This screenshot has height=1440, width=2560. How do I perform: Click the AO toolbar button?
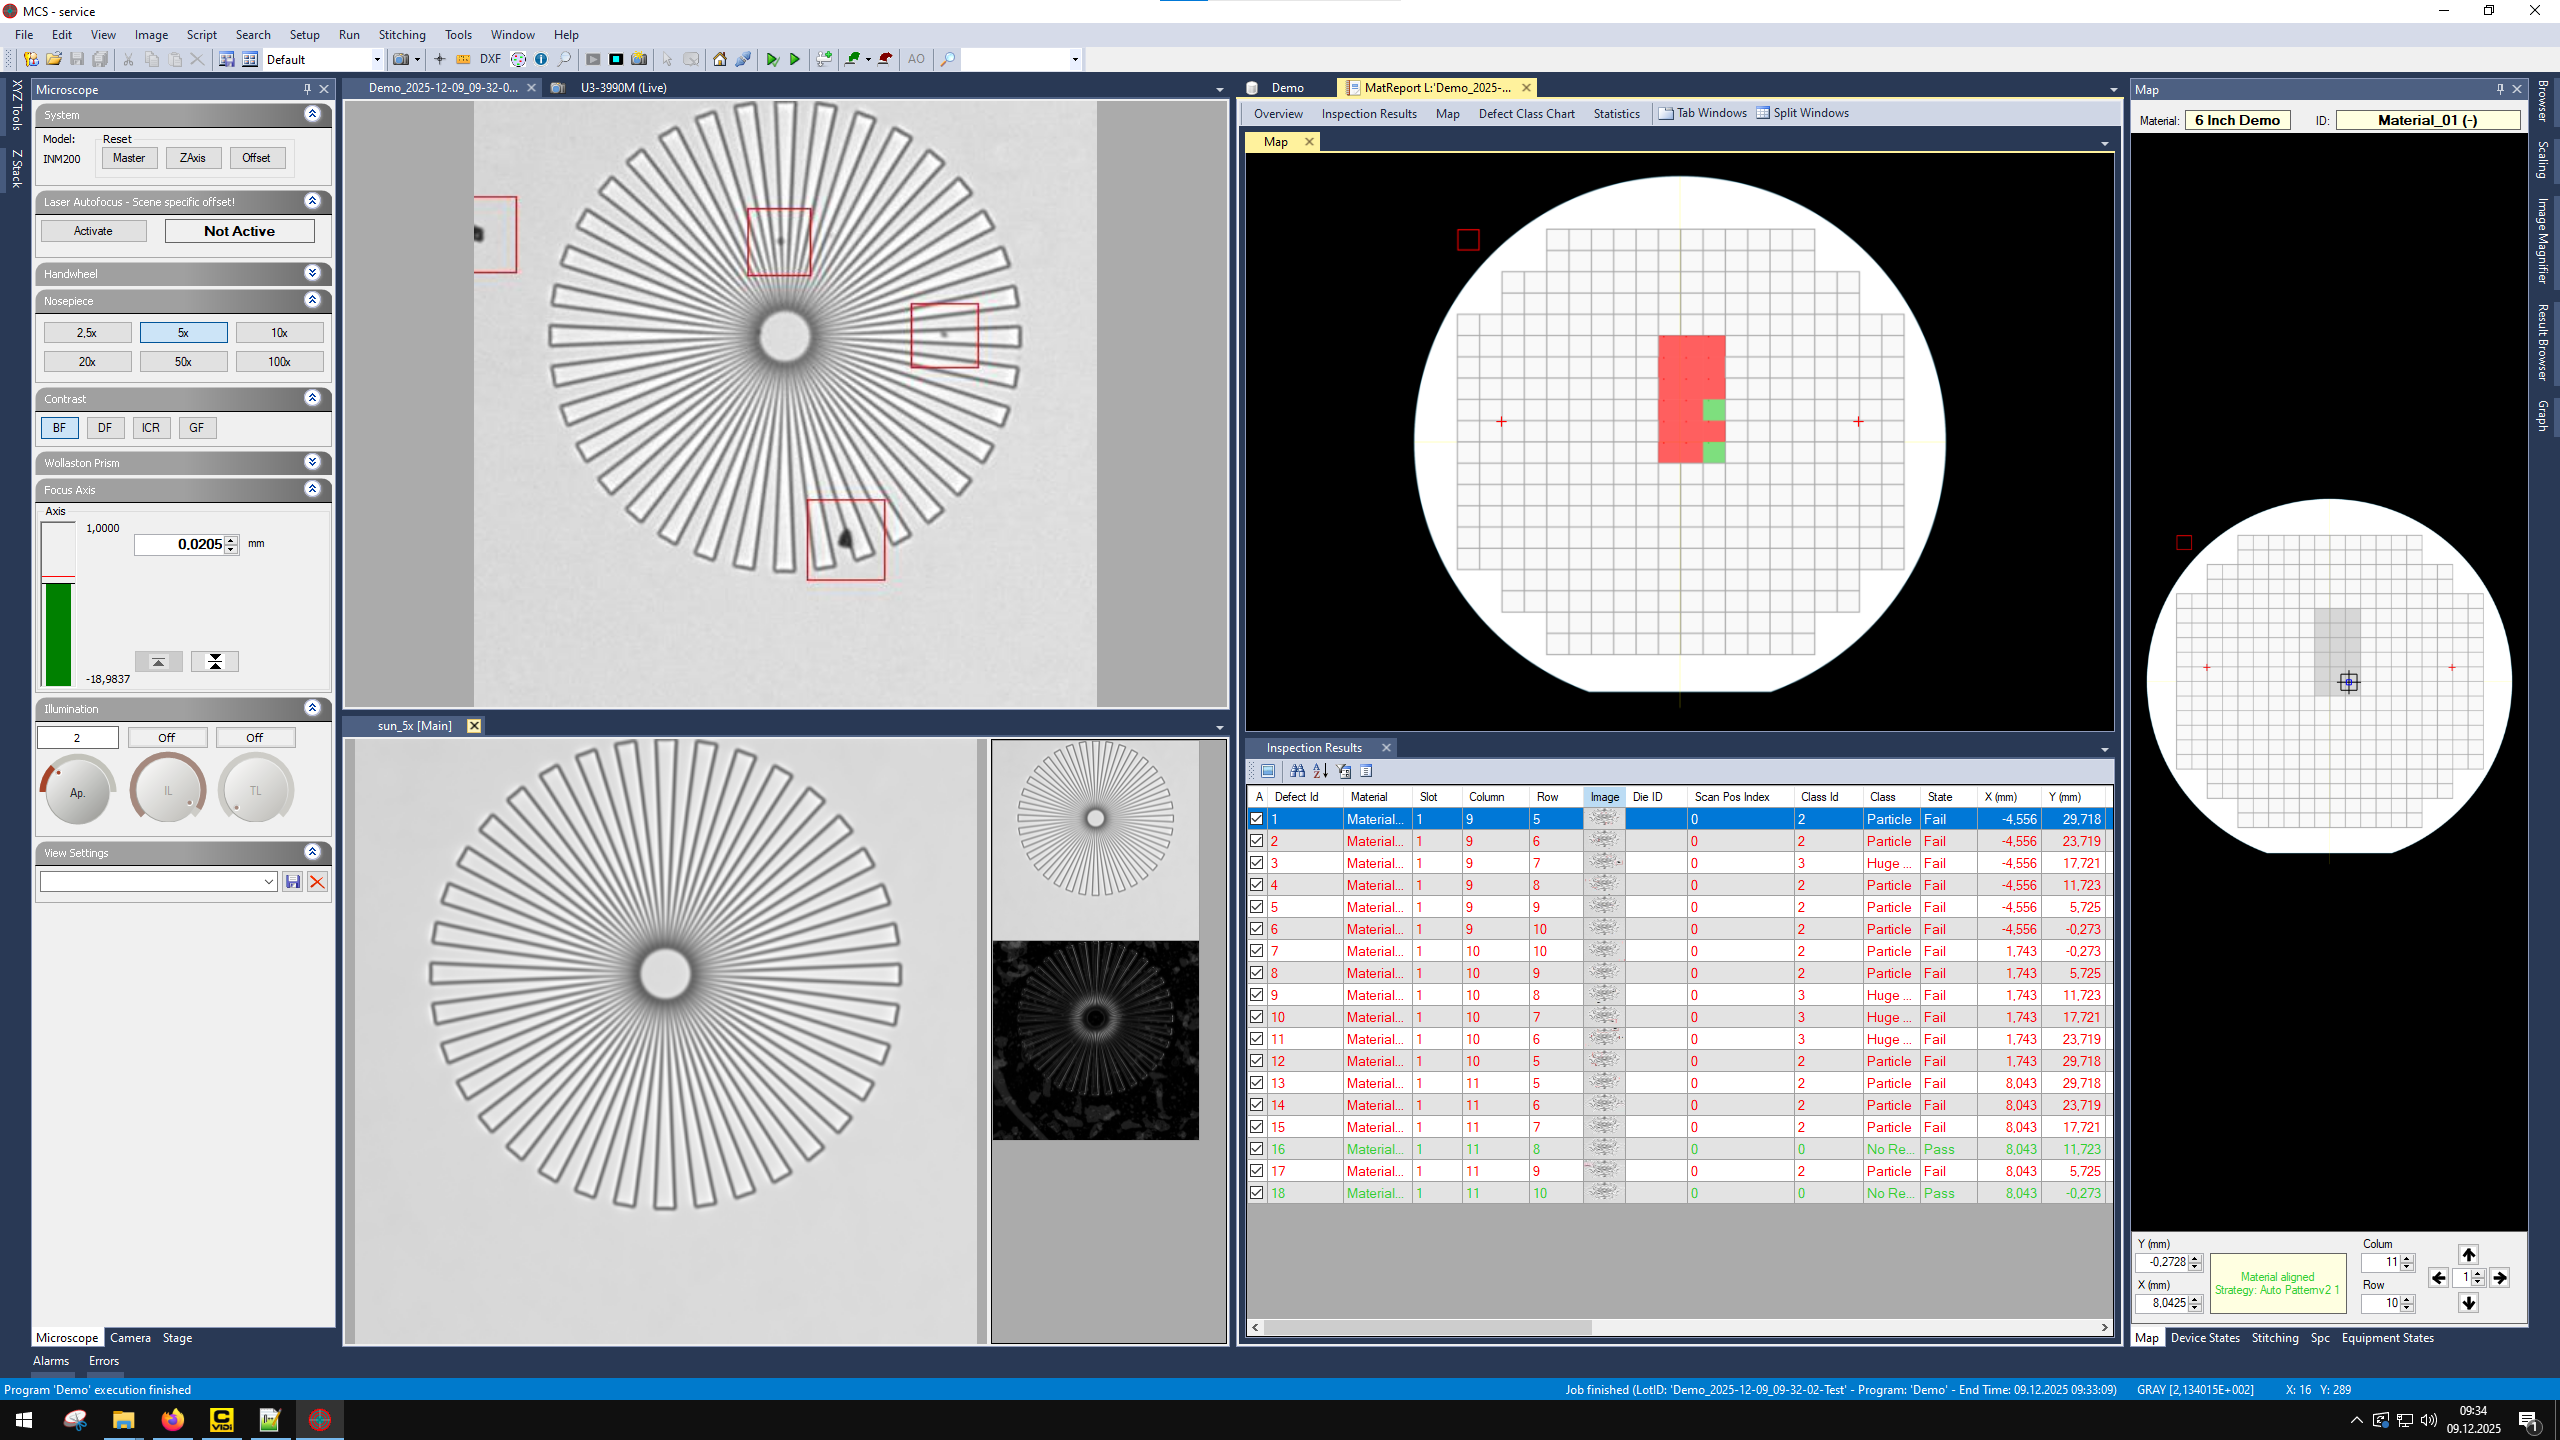point(915,59)
